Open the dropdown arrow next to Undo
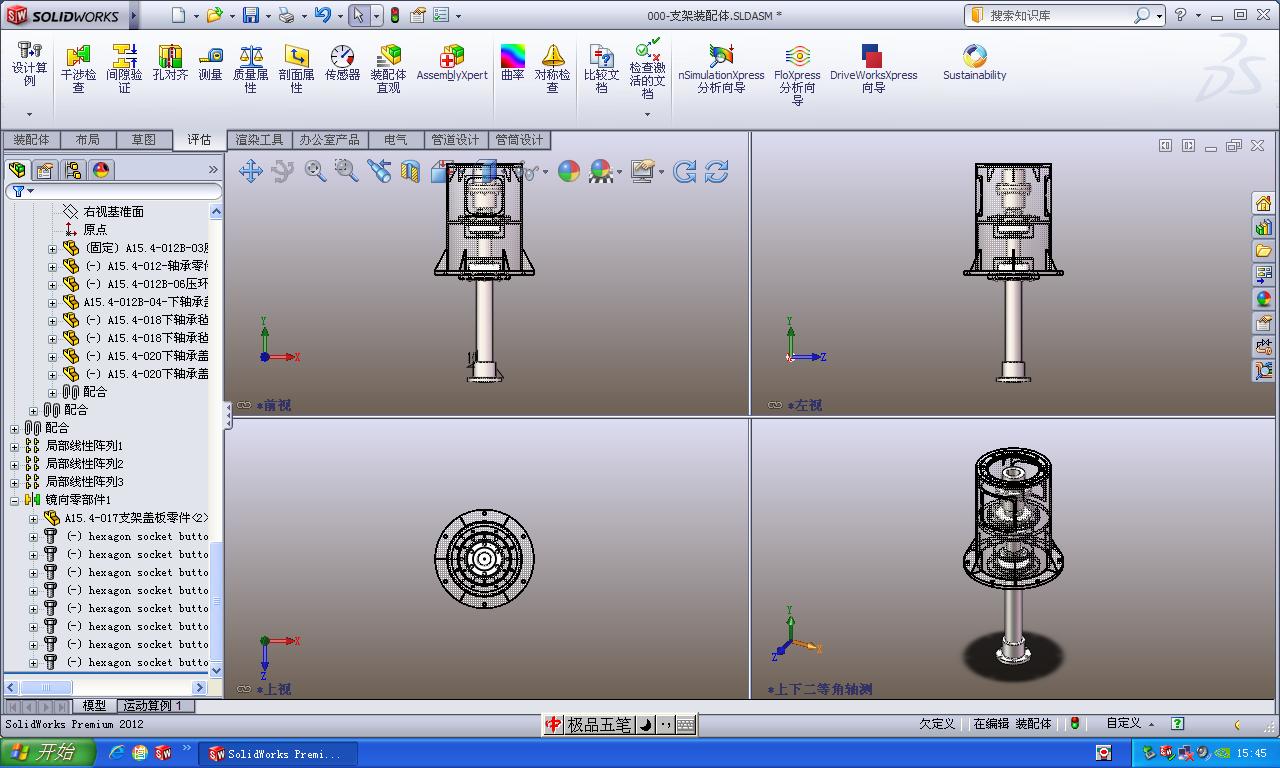The height and width of the screenshot is (768, 1280). point(340,16)
